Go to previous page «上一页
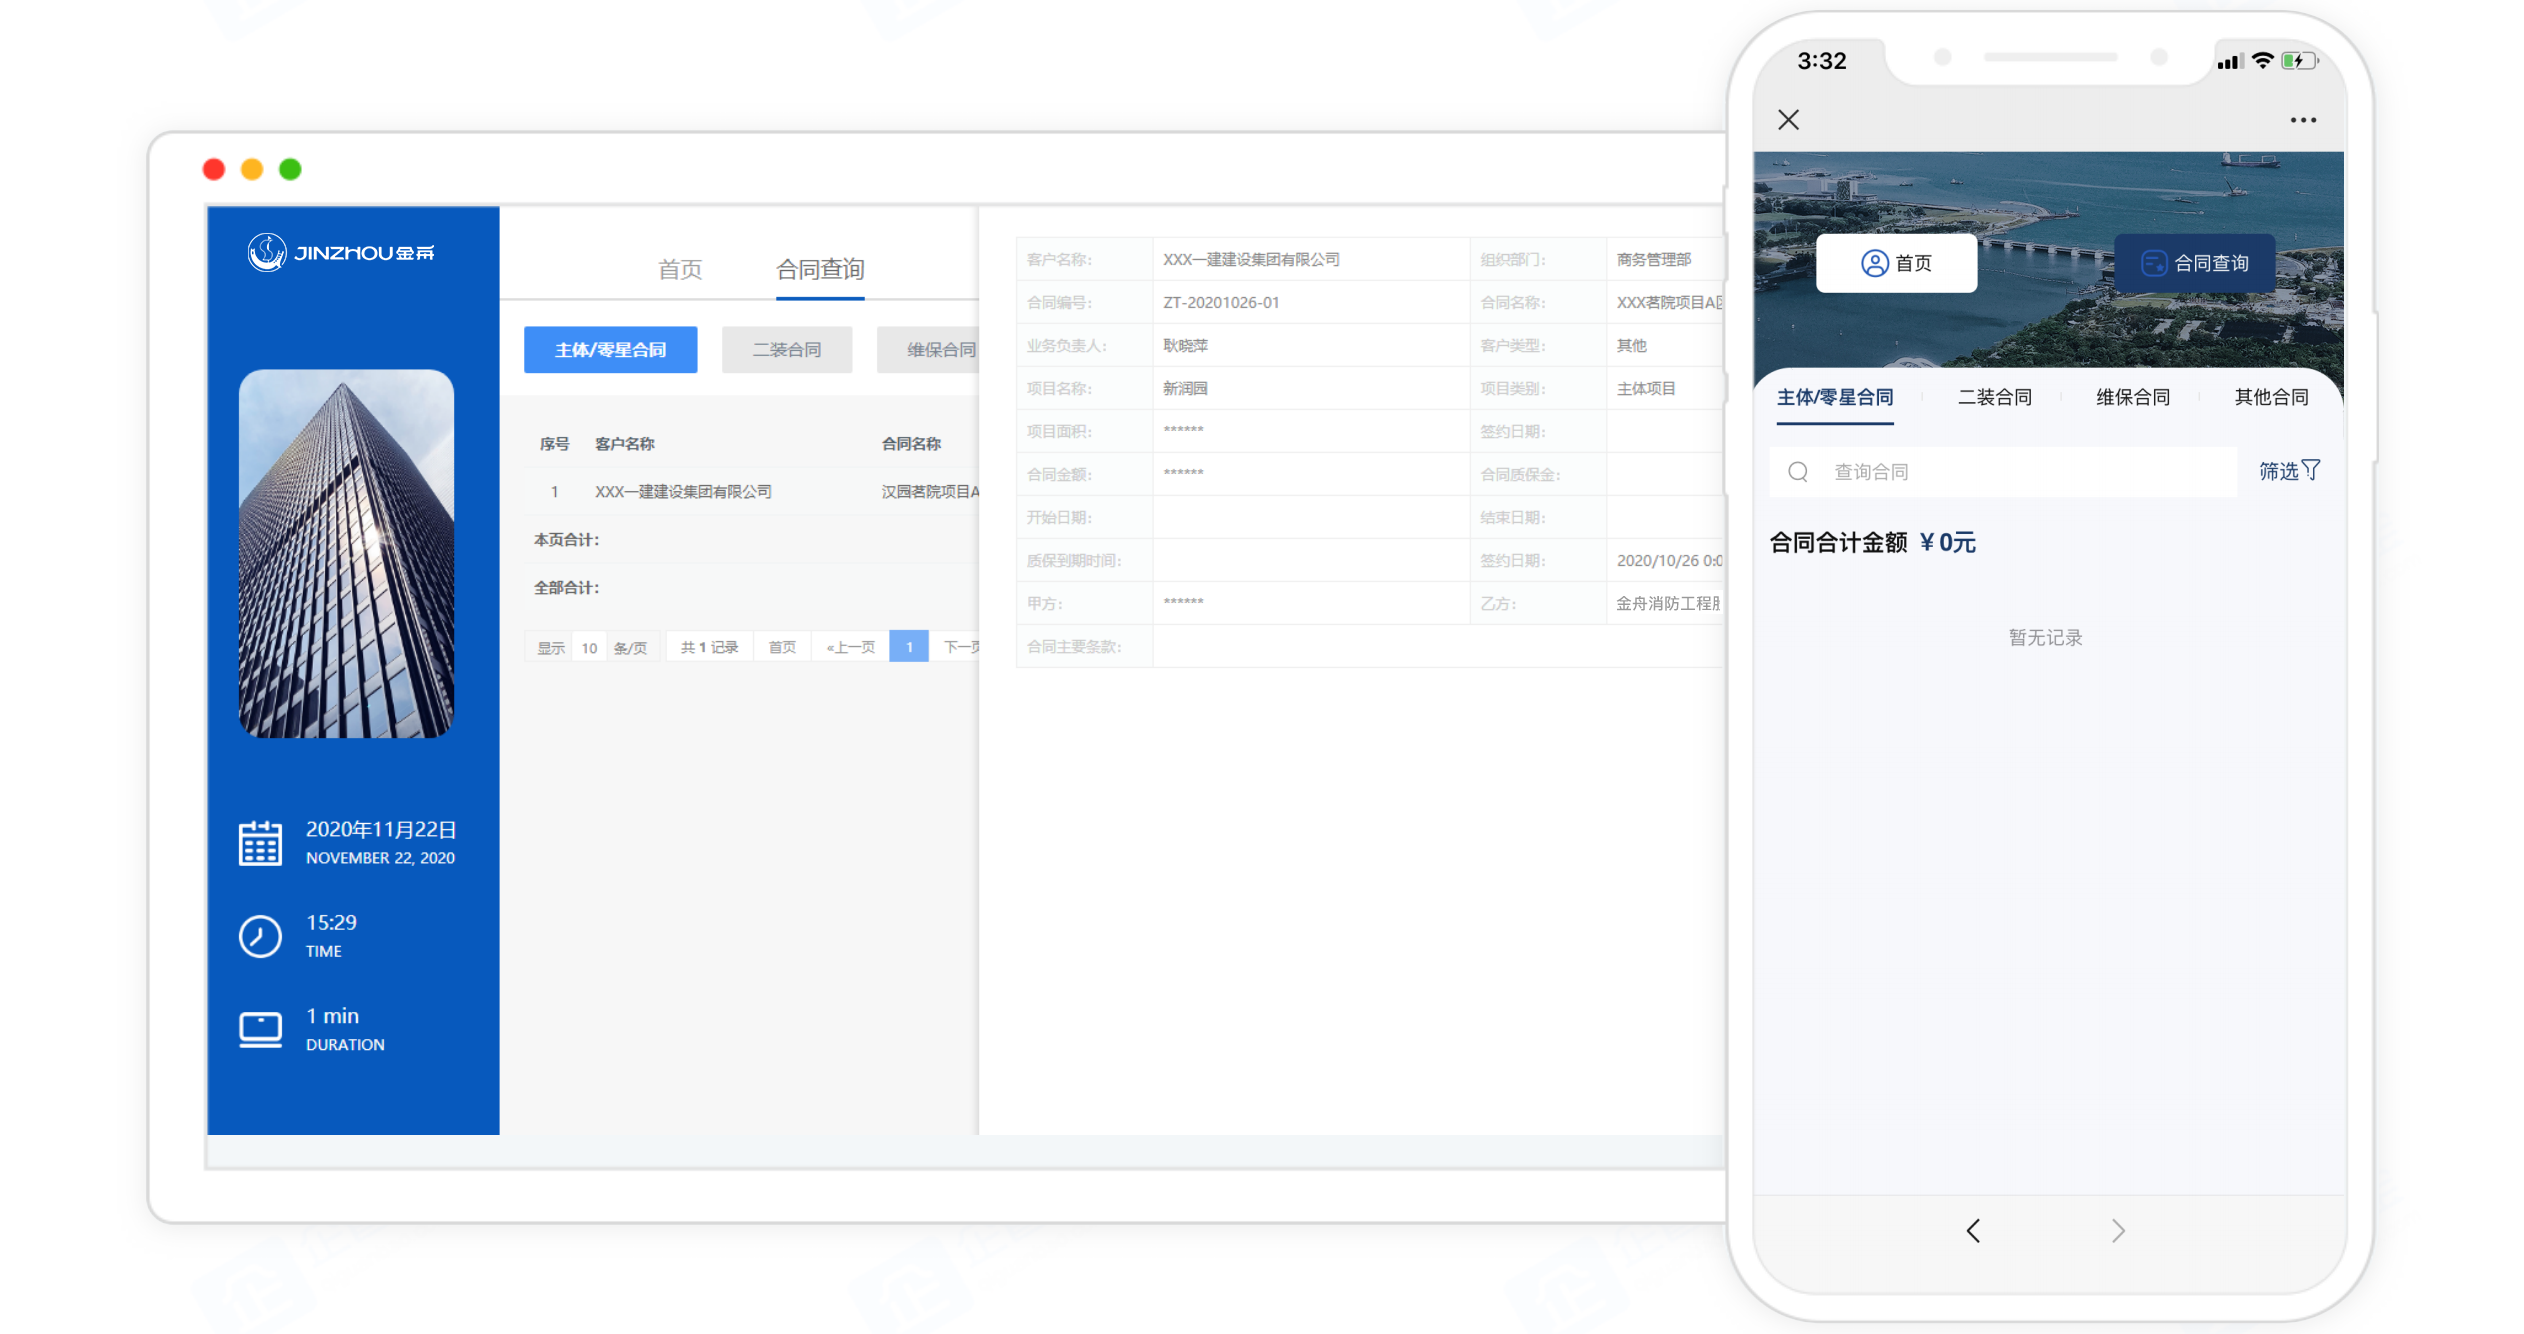Screen dimensions: 2524x1334 pyautogui.click(x=850, y=648)
